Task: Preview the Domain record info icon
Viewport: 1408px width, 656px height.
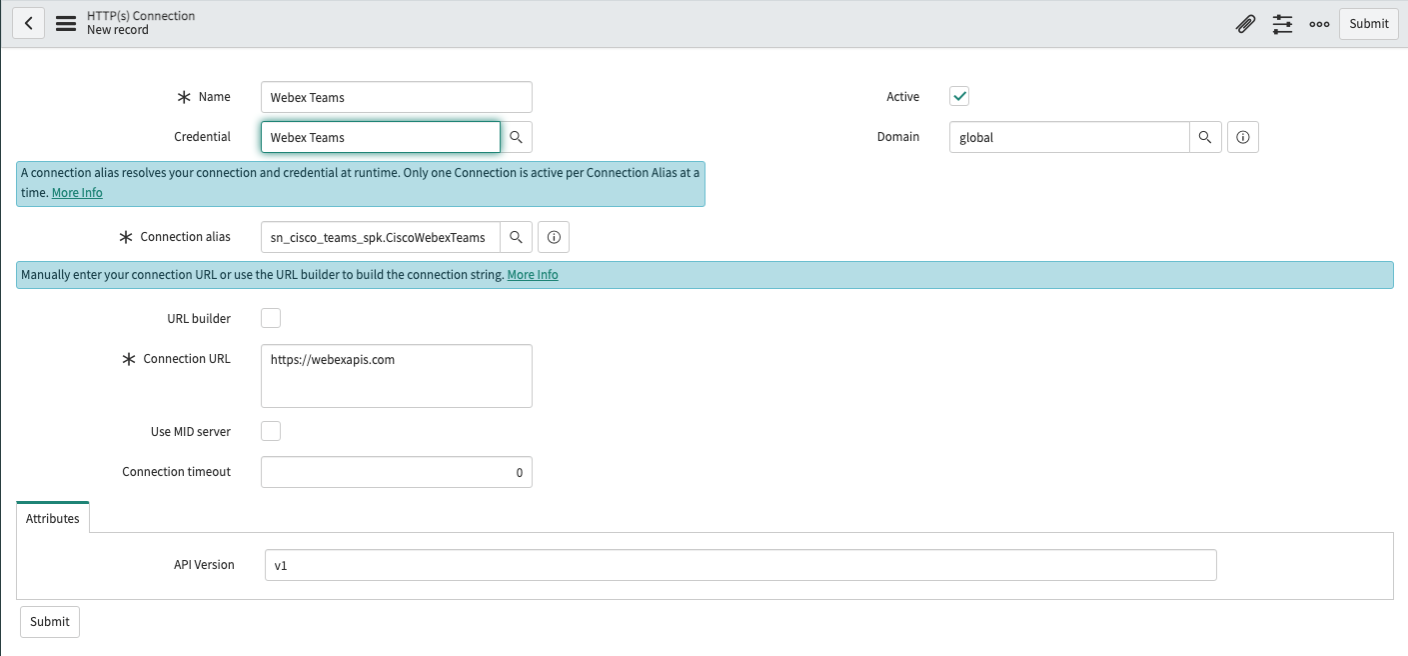Action: coord(1242,137)
